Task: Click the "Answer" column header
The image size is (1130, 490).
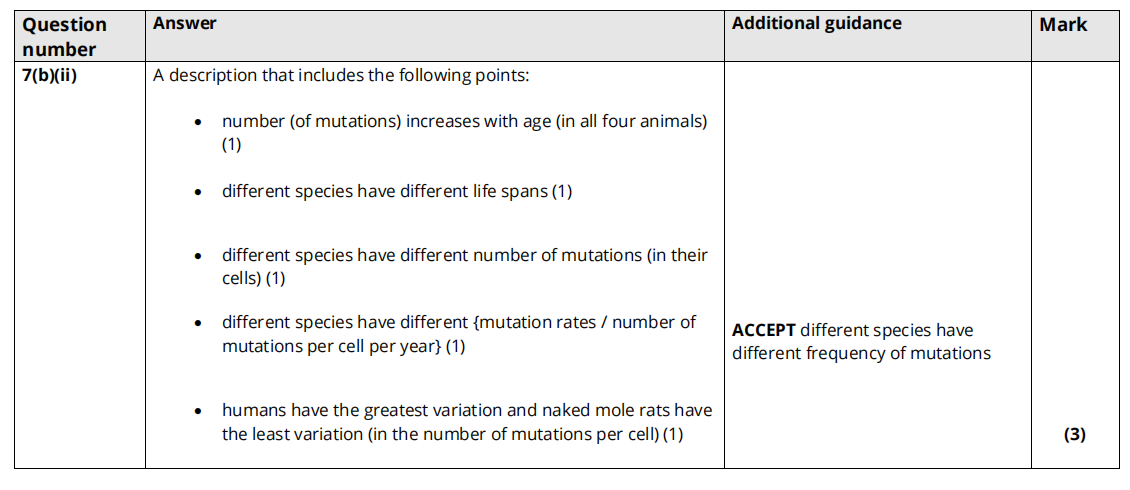Action: [x=185, y=23]
